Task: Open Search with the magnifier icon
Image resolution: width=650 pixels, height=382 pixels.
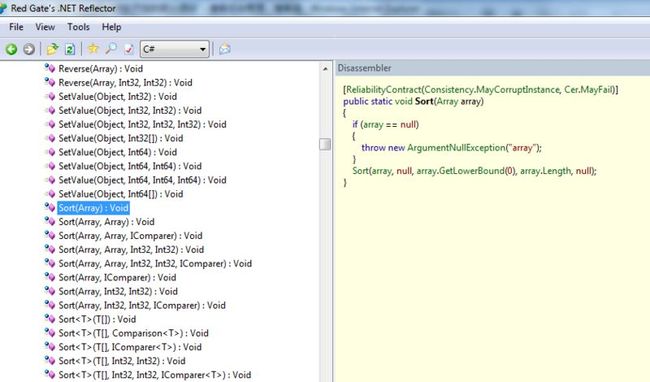Action: click(111, 49)
